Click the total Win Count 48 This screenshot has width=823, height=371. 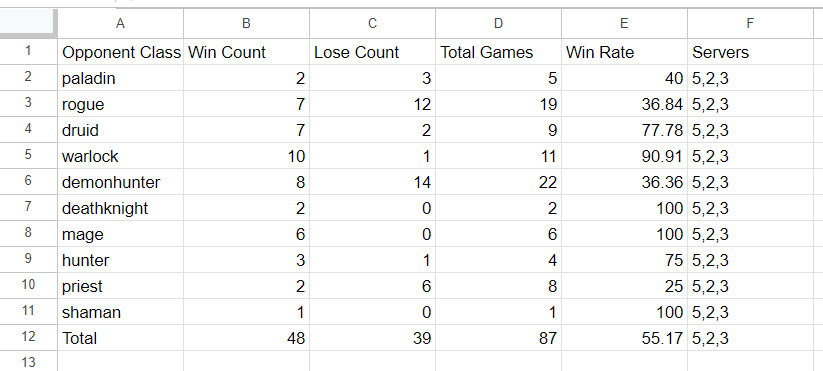pos(246,338)
